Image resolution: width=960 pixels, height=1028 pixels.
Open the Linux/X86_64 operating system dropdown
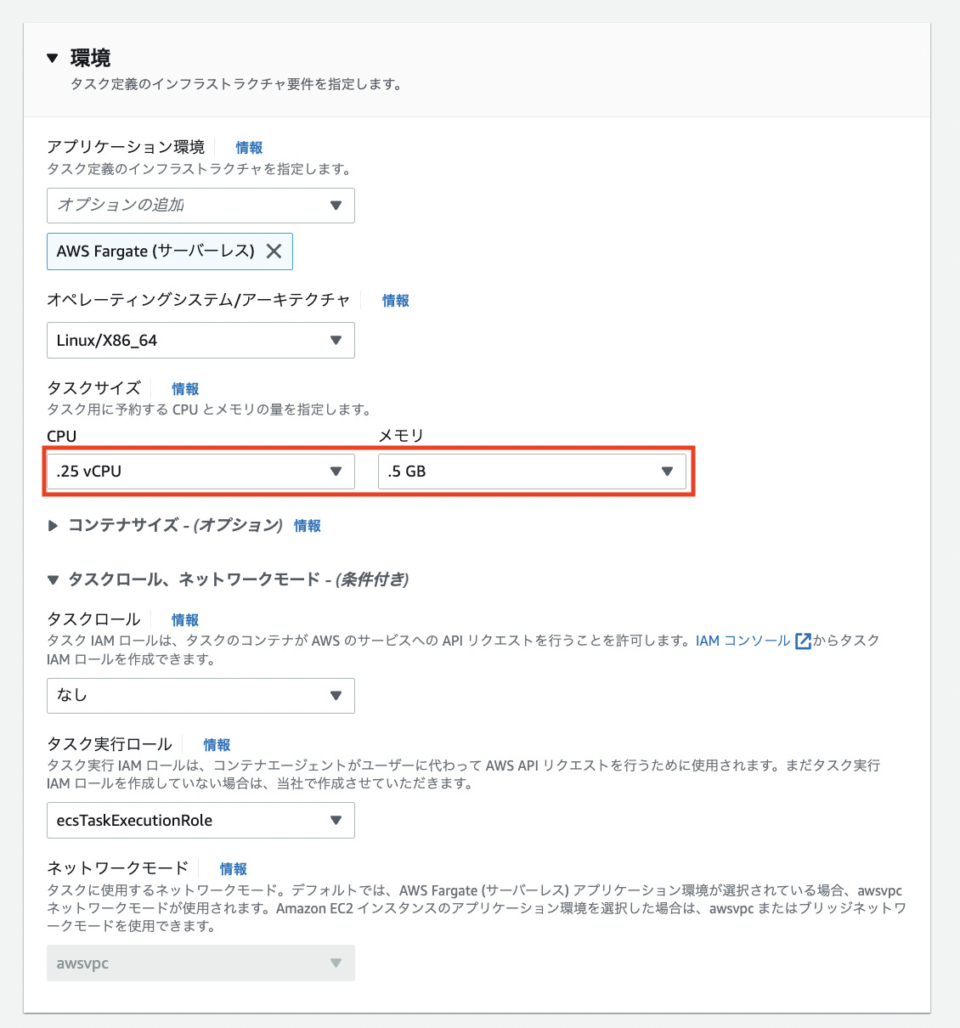[200, 340]
